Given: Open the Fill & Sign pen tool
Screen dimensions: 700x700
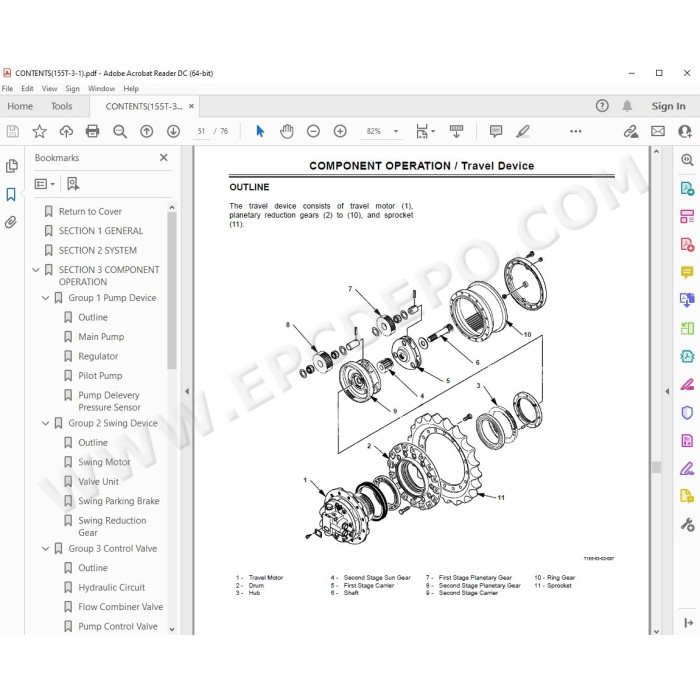Looking at the screenshot, I should pos(687,469).
